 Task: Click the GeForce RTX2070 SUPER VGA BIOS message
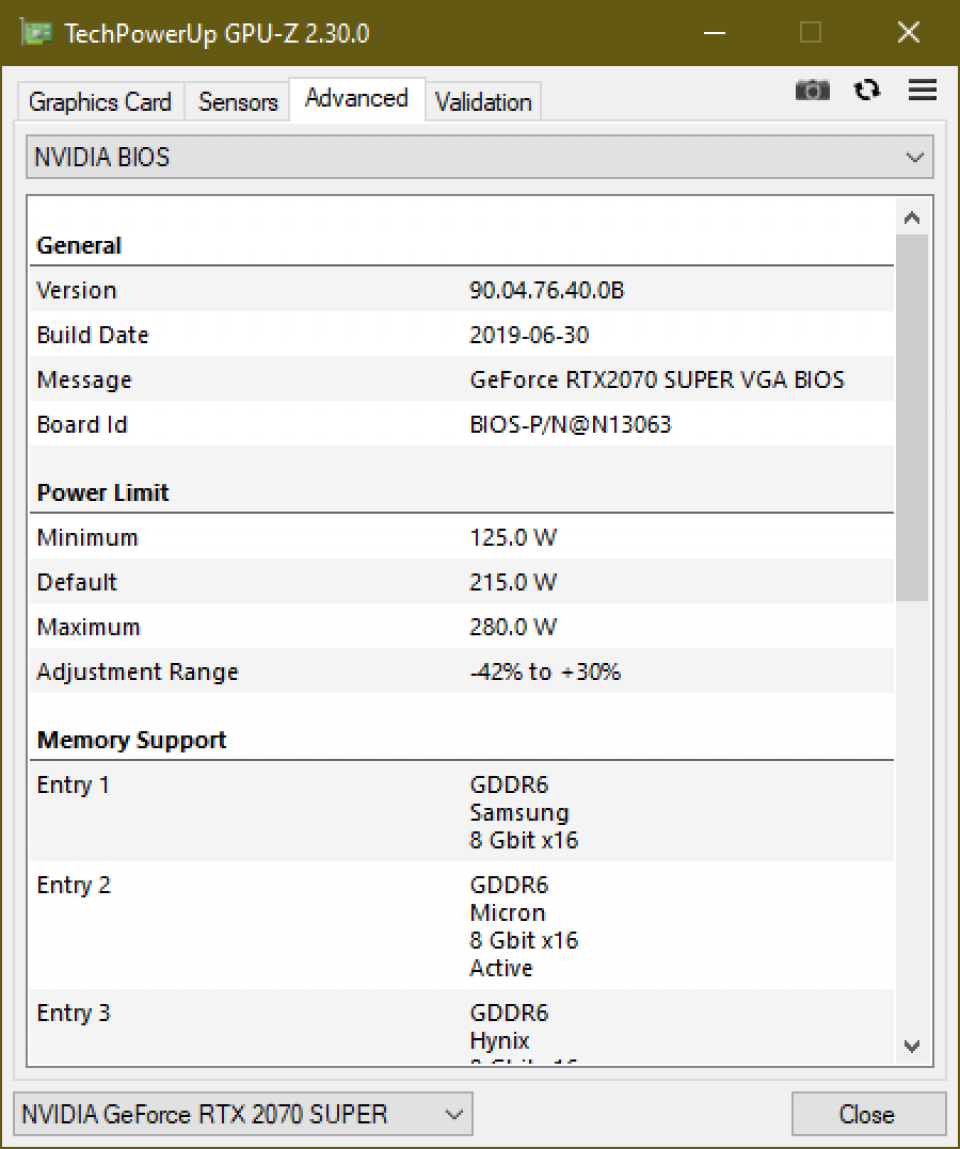657,380
